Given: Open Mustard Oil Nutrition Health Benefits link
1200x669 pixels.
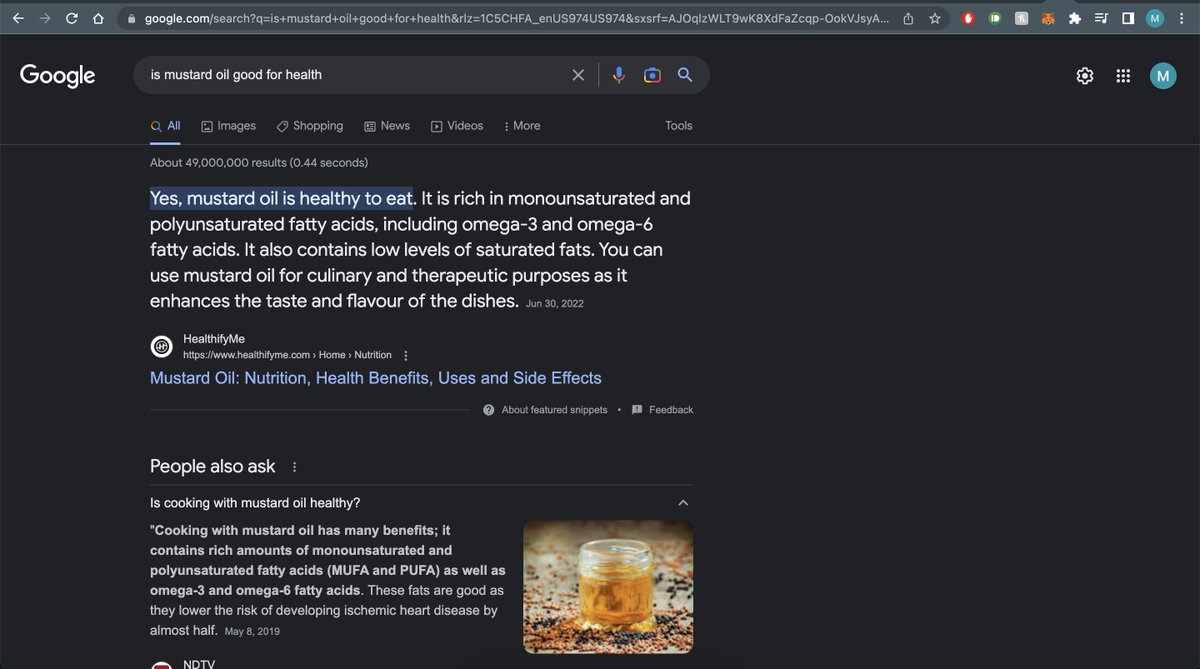Looking at the screenshot, I should 376,378.
